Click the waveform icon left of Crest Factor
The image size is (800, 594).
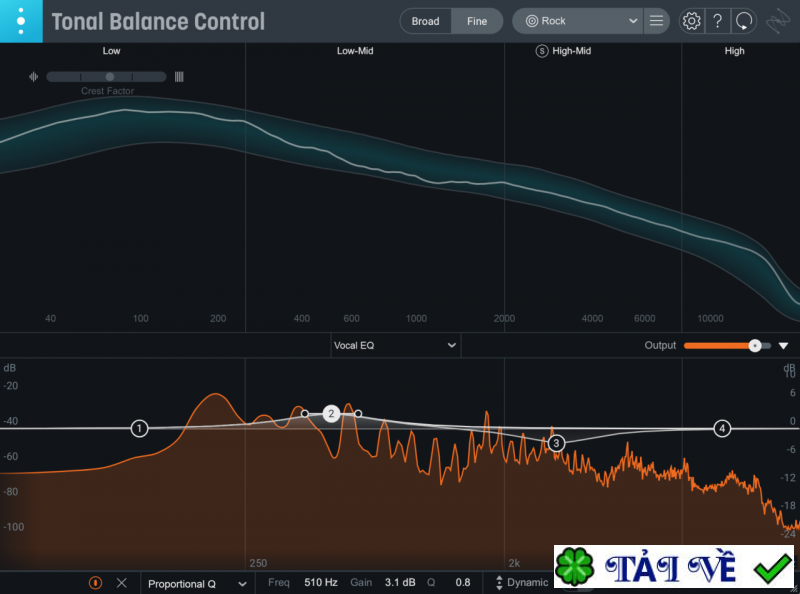33,76
